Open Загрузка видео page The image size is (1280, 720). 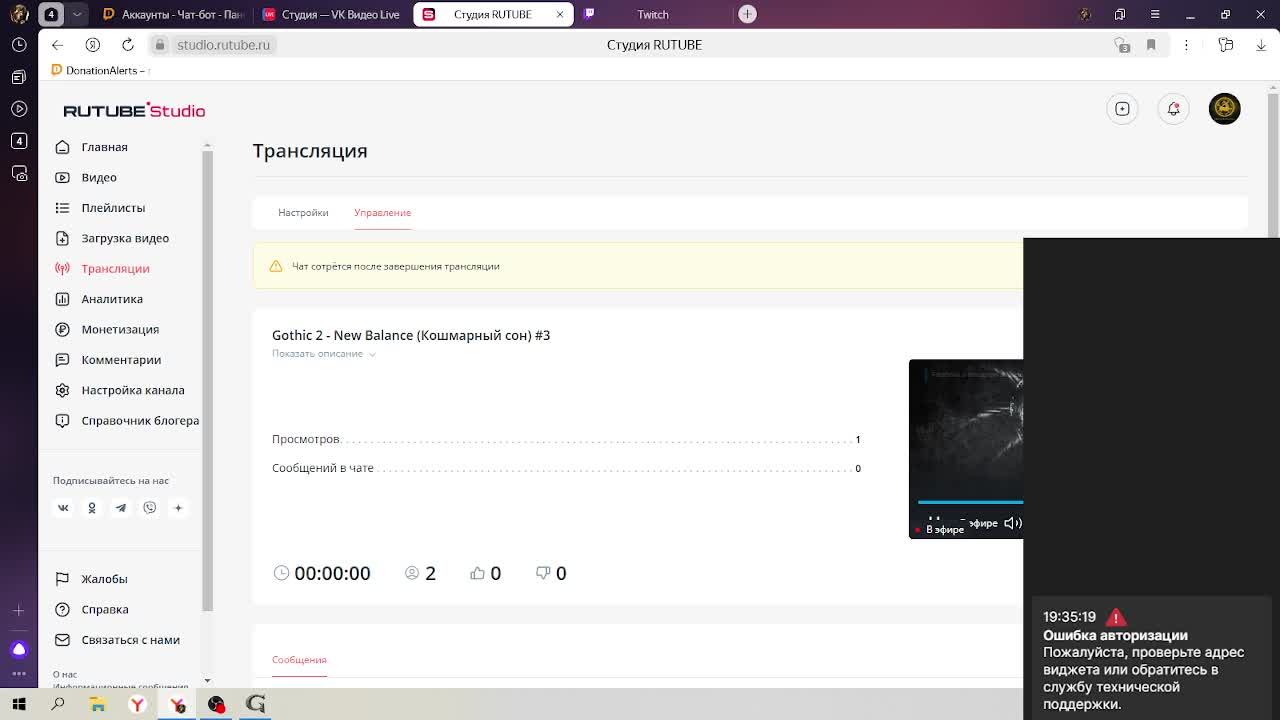[x=125, y=238]
